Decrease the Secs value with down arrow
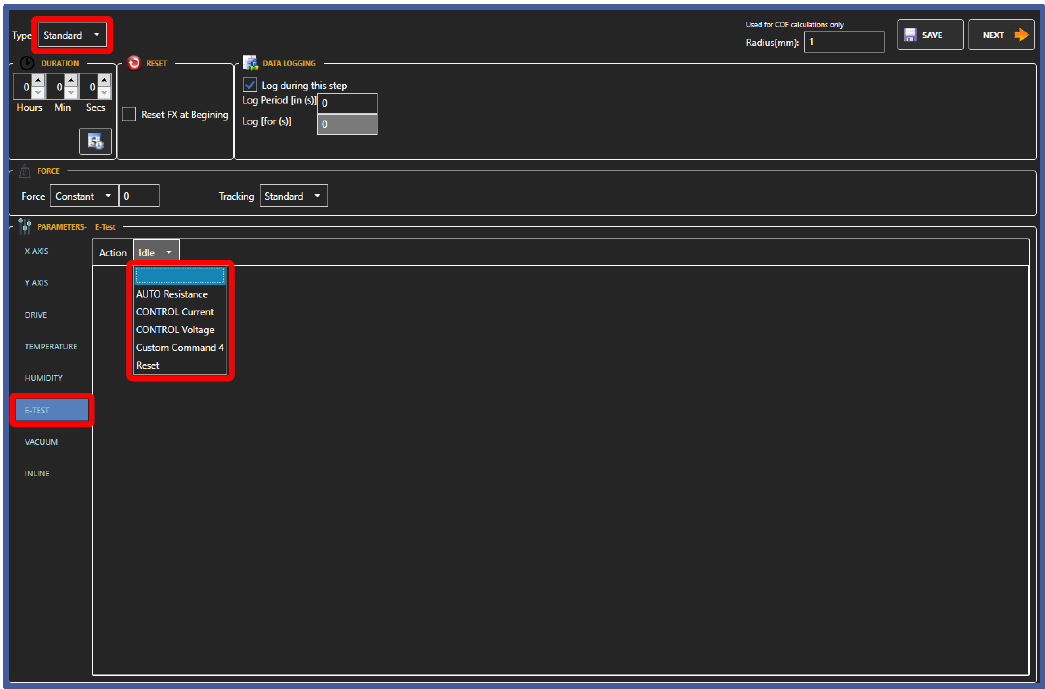Screen dimensions: 1045x689 pos(104,93)
